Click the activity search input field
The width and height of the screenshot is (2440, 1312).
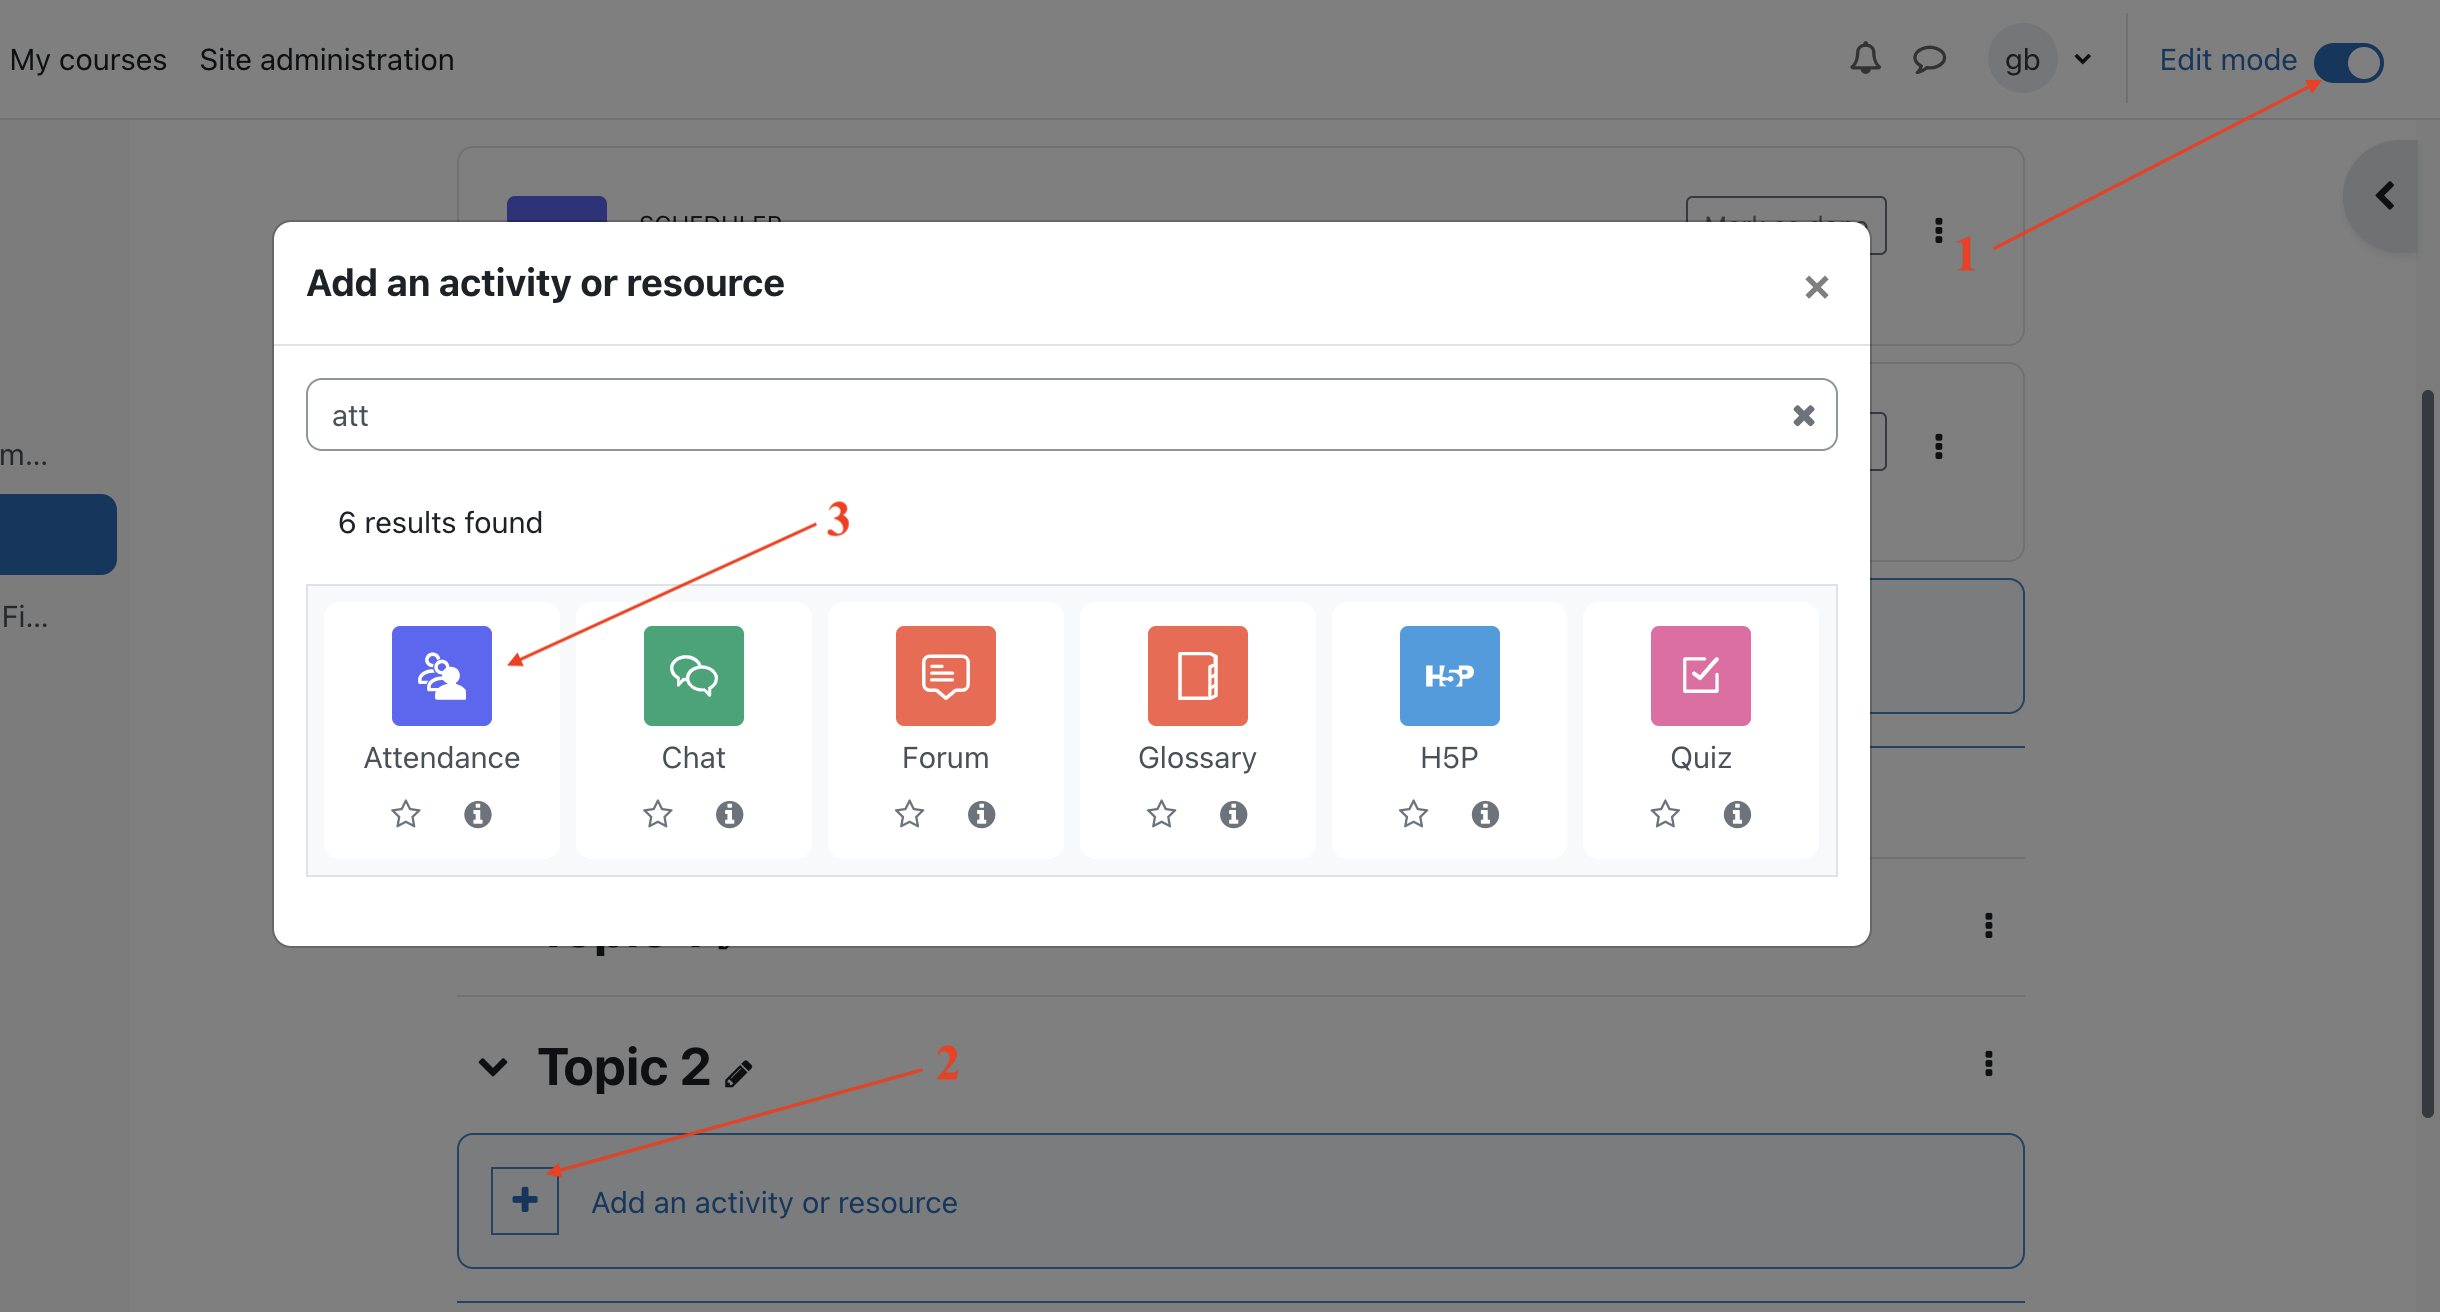pyautogui.click(x=1050, y=415)
